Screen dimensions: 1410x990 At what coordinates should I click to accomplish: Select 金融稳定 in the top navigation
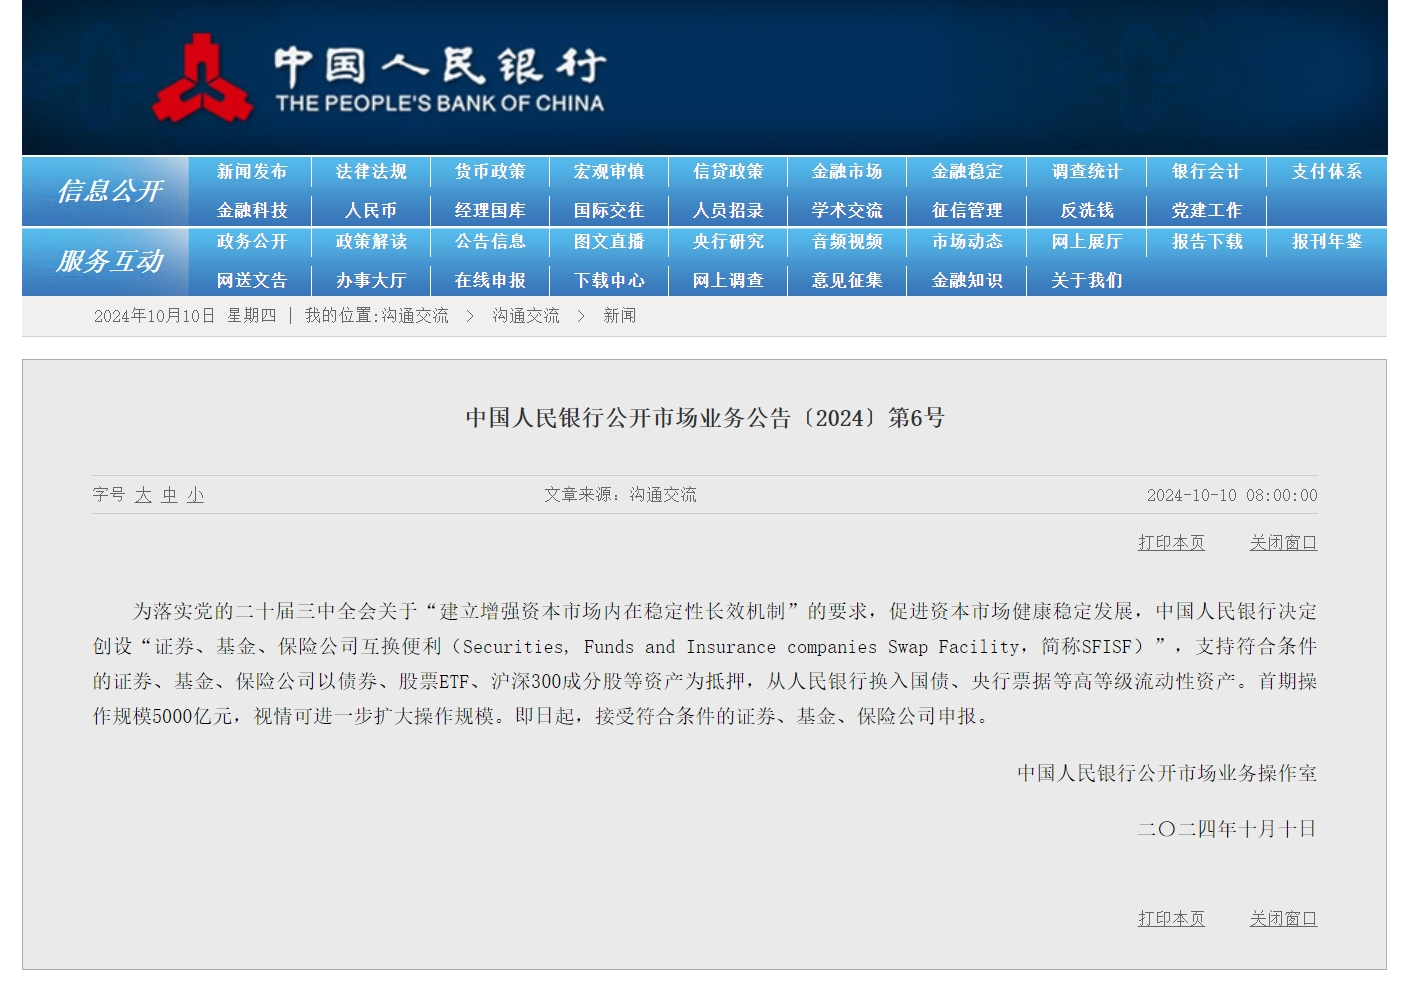967,172
